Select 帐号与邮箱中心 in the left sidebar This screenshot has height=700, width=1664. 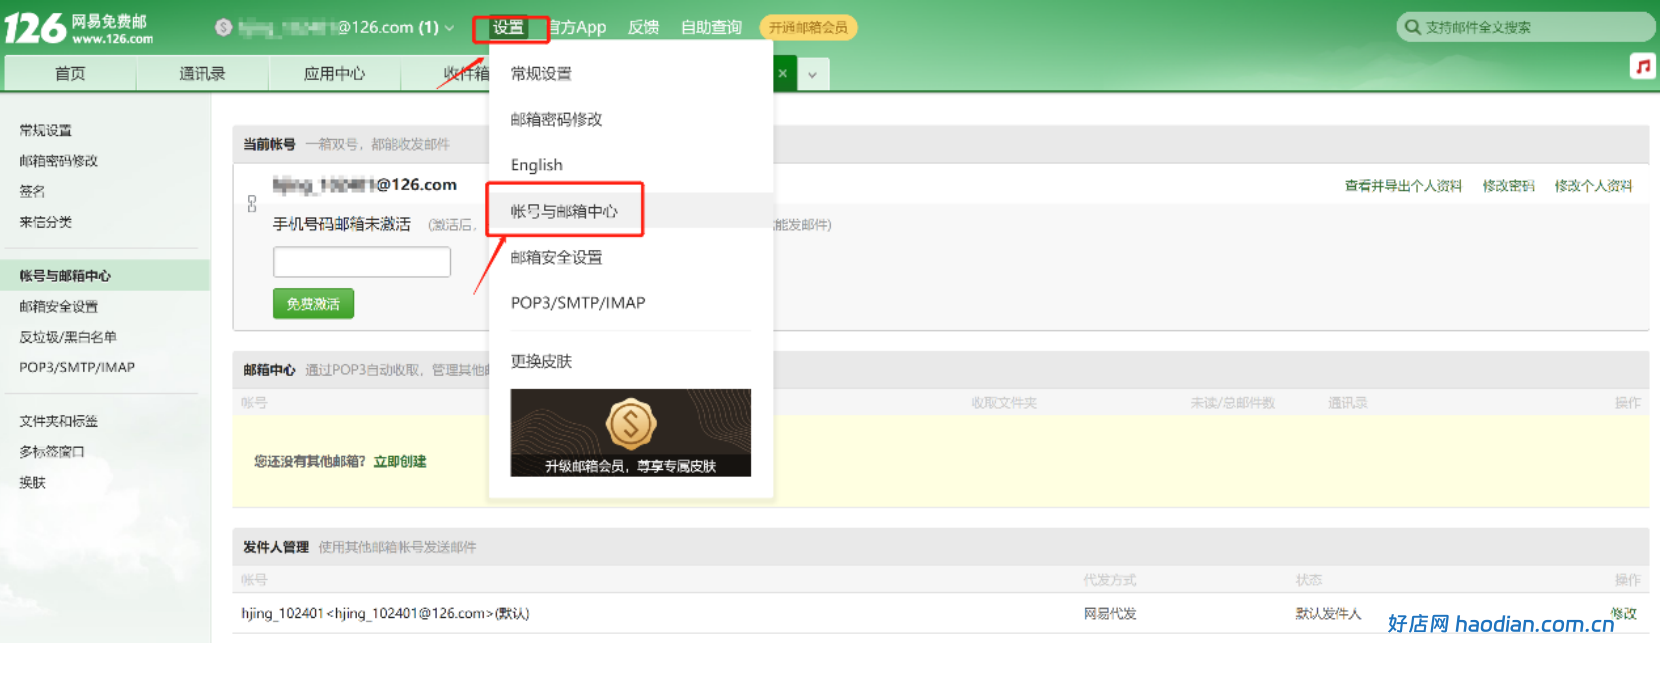65,275
